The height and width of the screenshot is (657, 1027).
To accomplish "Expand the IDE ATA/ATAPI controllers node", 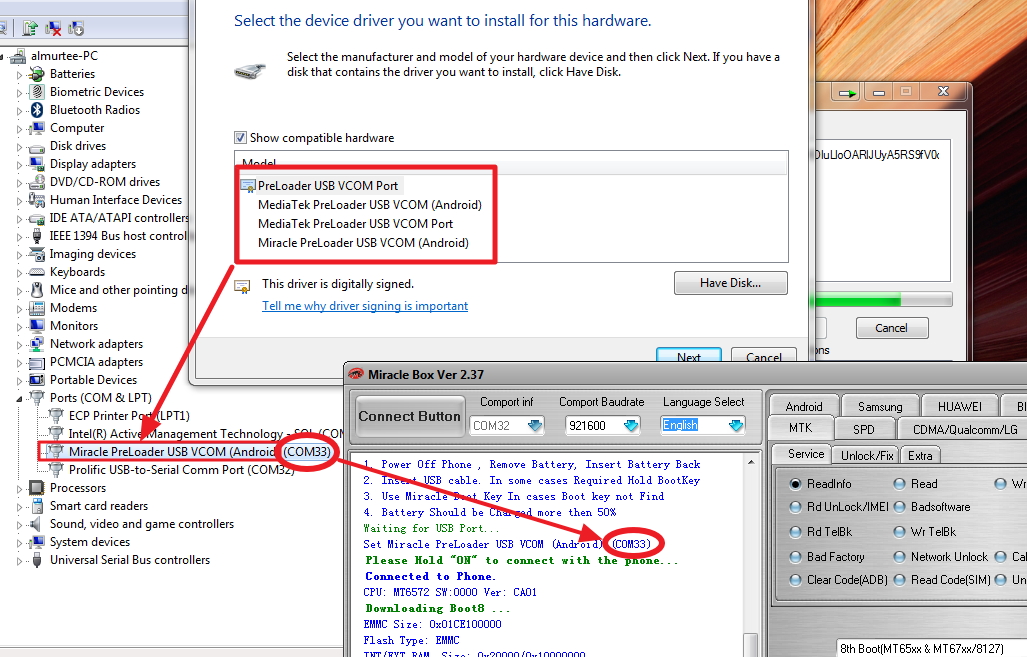I will click(x=20, y=219).
